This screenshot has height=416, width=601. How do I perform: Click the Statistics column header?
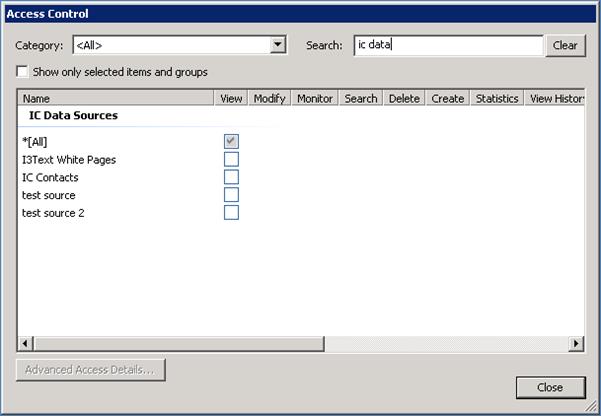point(497,98)
